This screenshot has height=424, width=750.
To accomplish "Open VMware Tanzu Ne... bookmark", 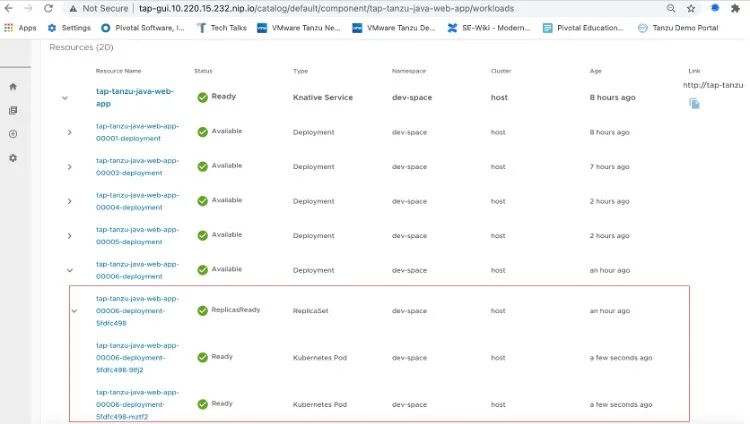I will [298, 28].
